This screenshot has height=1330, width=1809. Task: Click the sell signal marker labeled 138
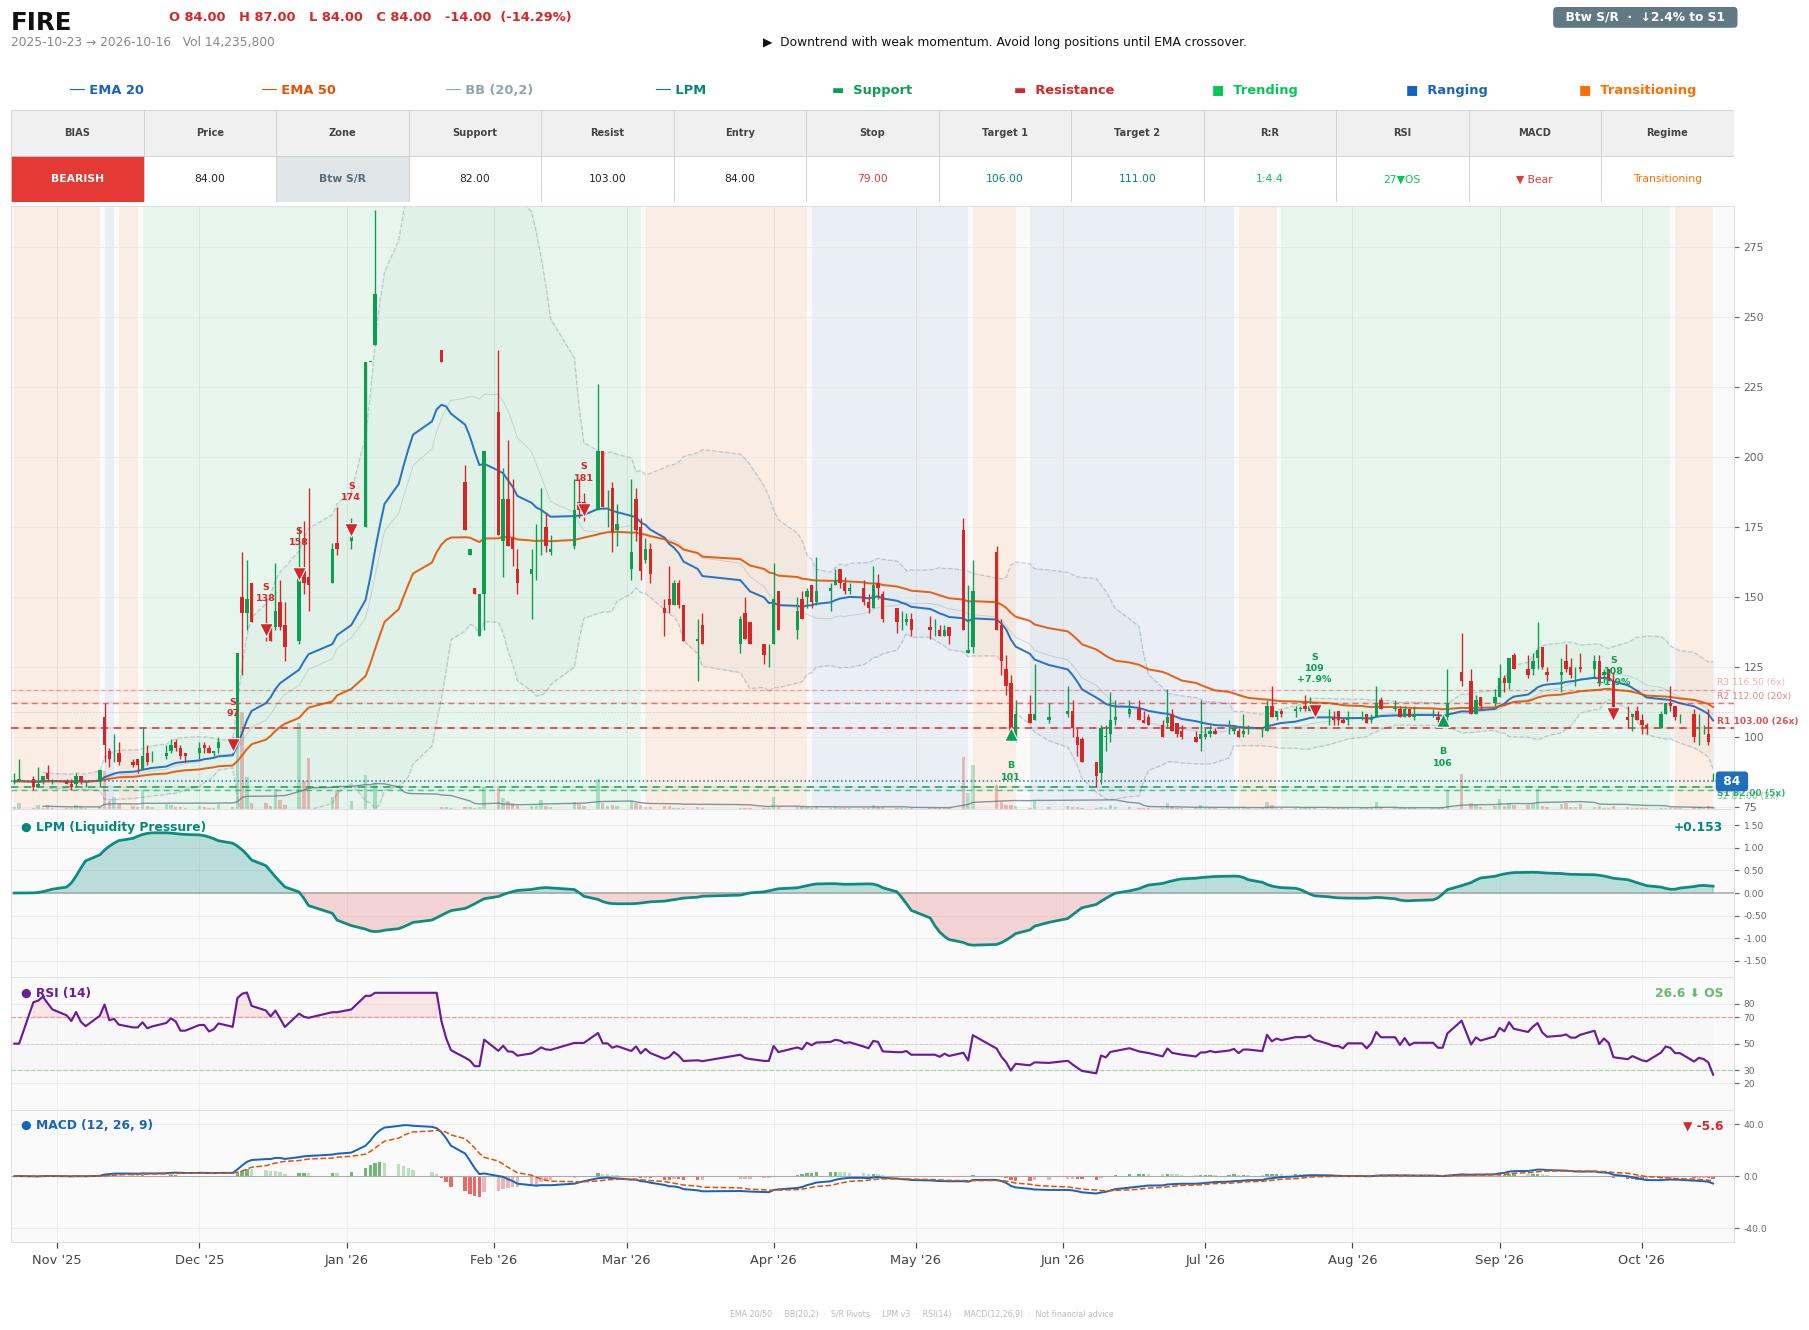[x=266, y=630]
